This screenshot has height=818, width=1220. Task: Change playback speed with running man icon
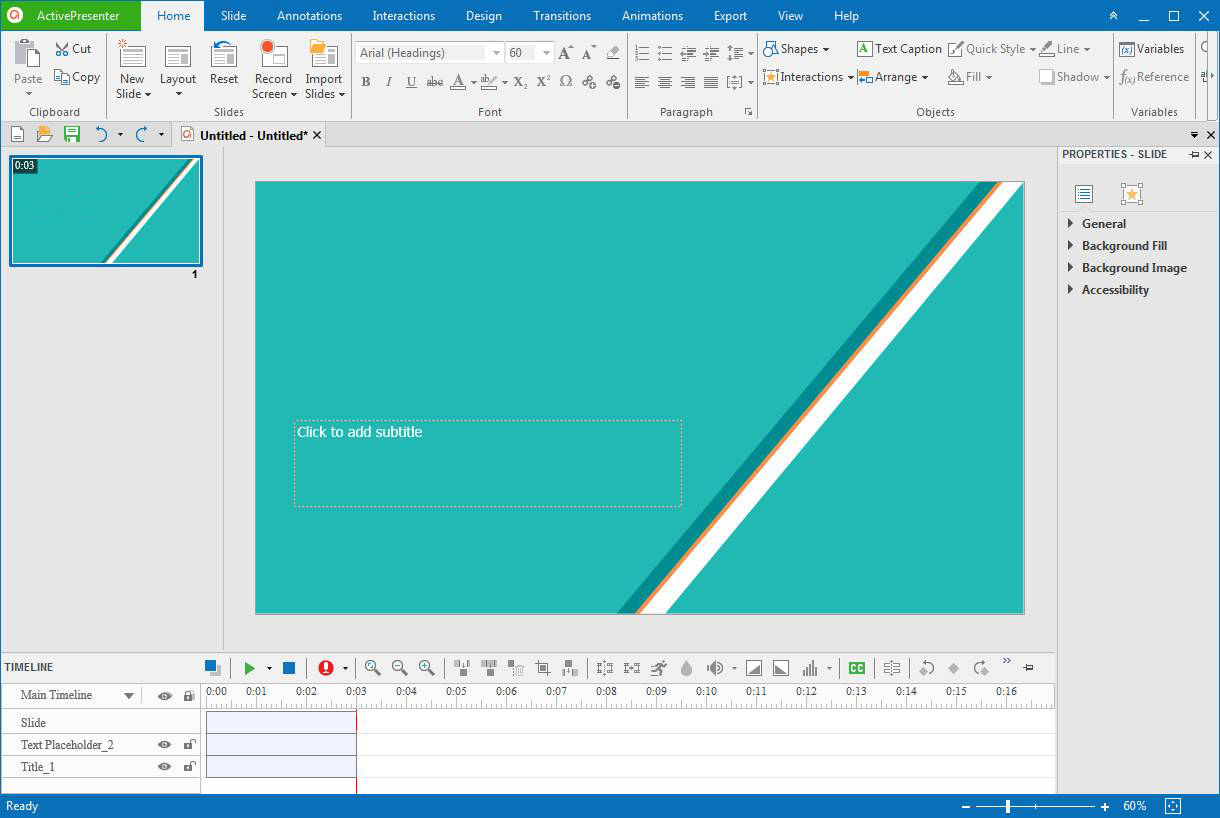click(659, 668)
